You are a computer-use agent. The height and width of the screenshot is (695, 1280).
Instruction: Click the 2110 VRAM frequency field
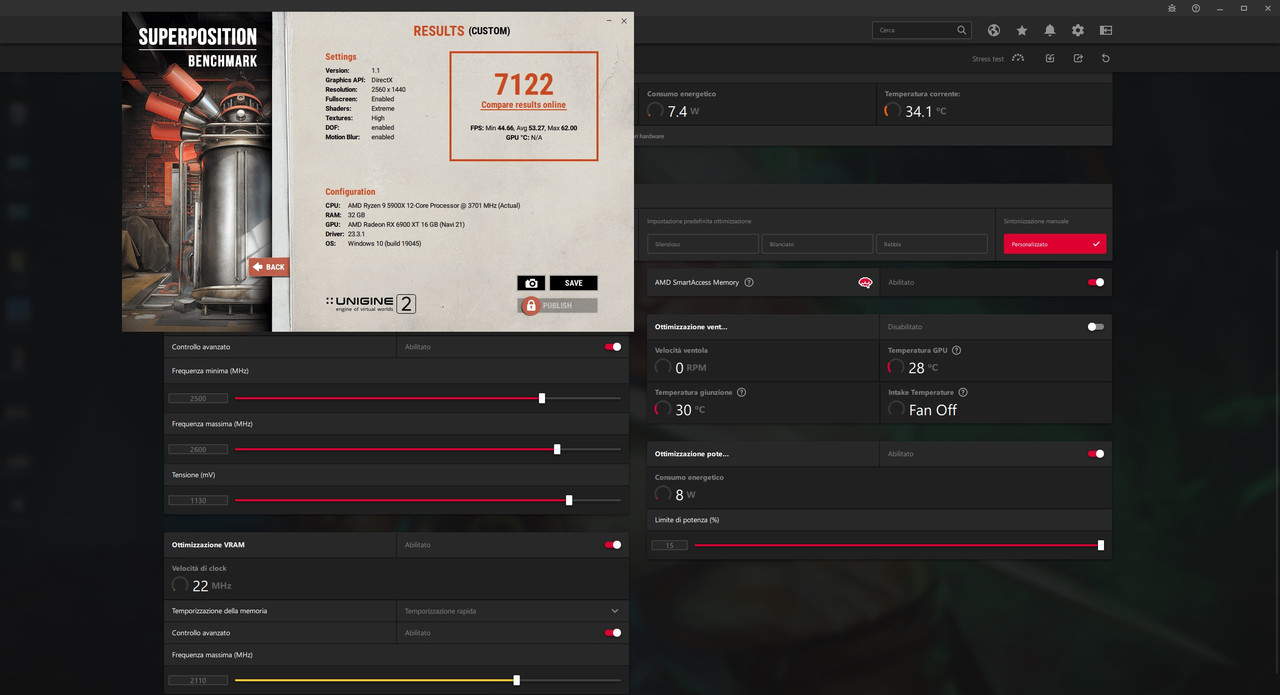198,680
